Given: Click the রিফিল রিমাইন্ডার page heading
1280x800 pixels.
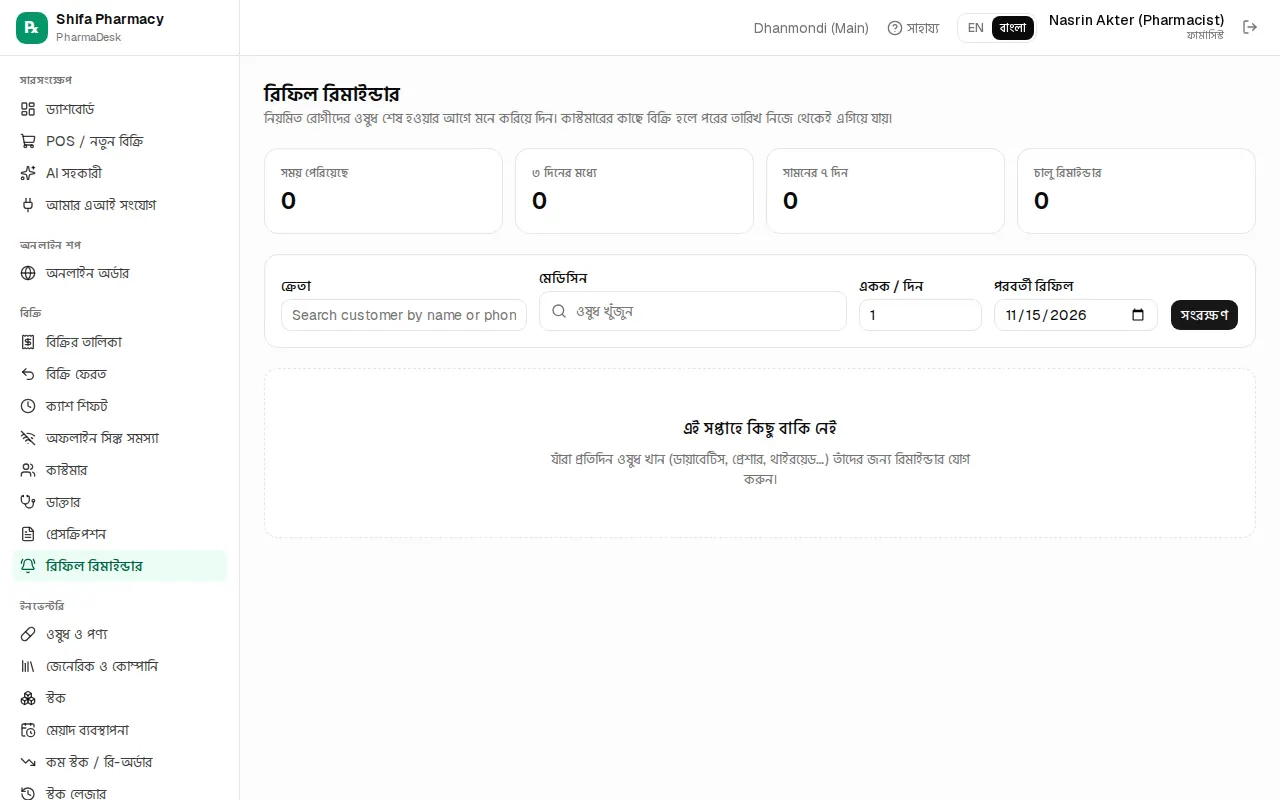Looking at the screenshot, I should [332, 94].
